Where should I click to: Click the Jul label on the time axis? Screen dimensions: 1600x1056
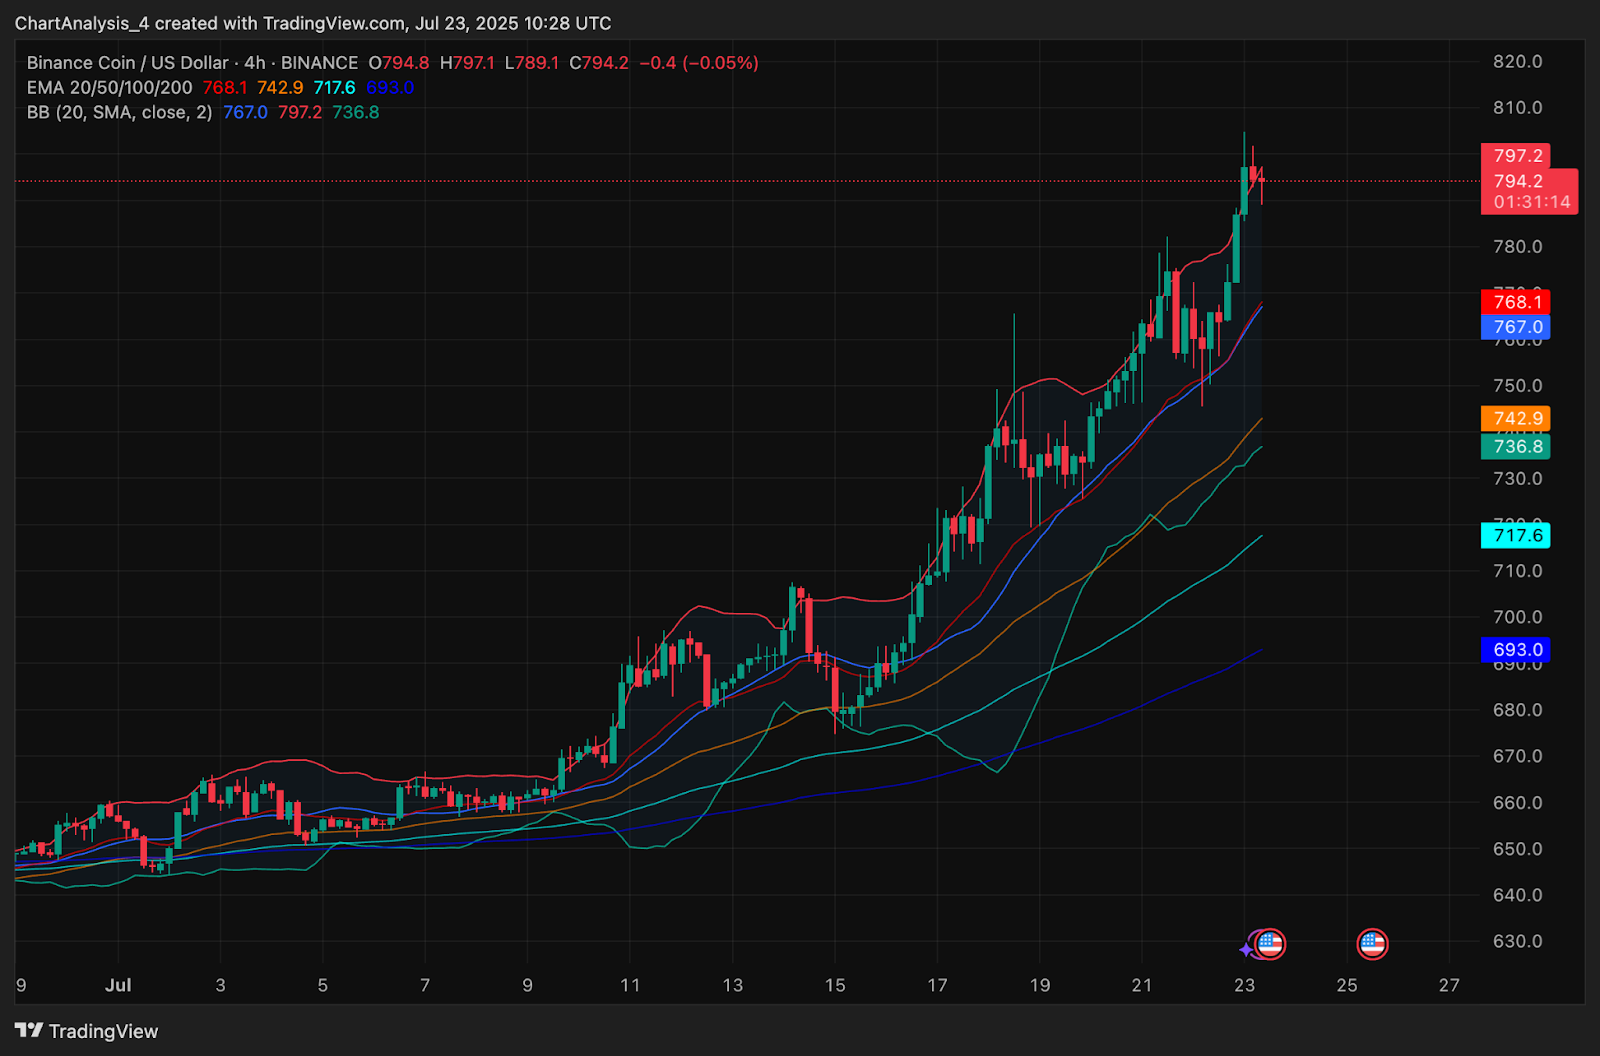(x=118, y=985)
